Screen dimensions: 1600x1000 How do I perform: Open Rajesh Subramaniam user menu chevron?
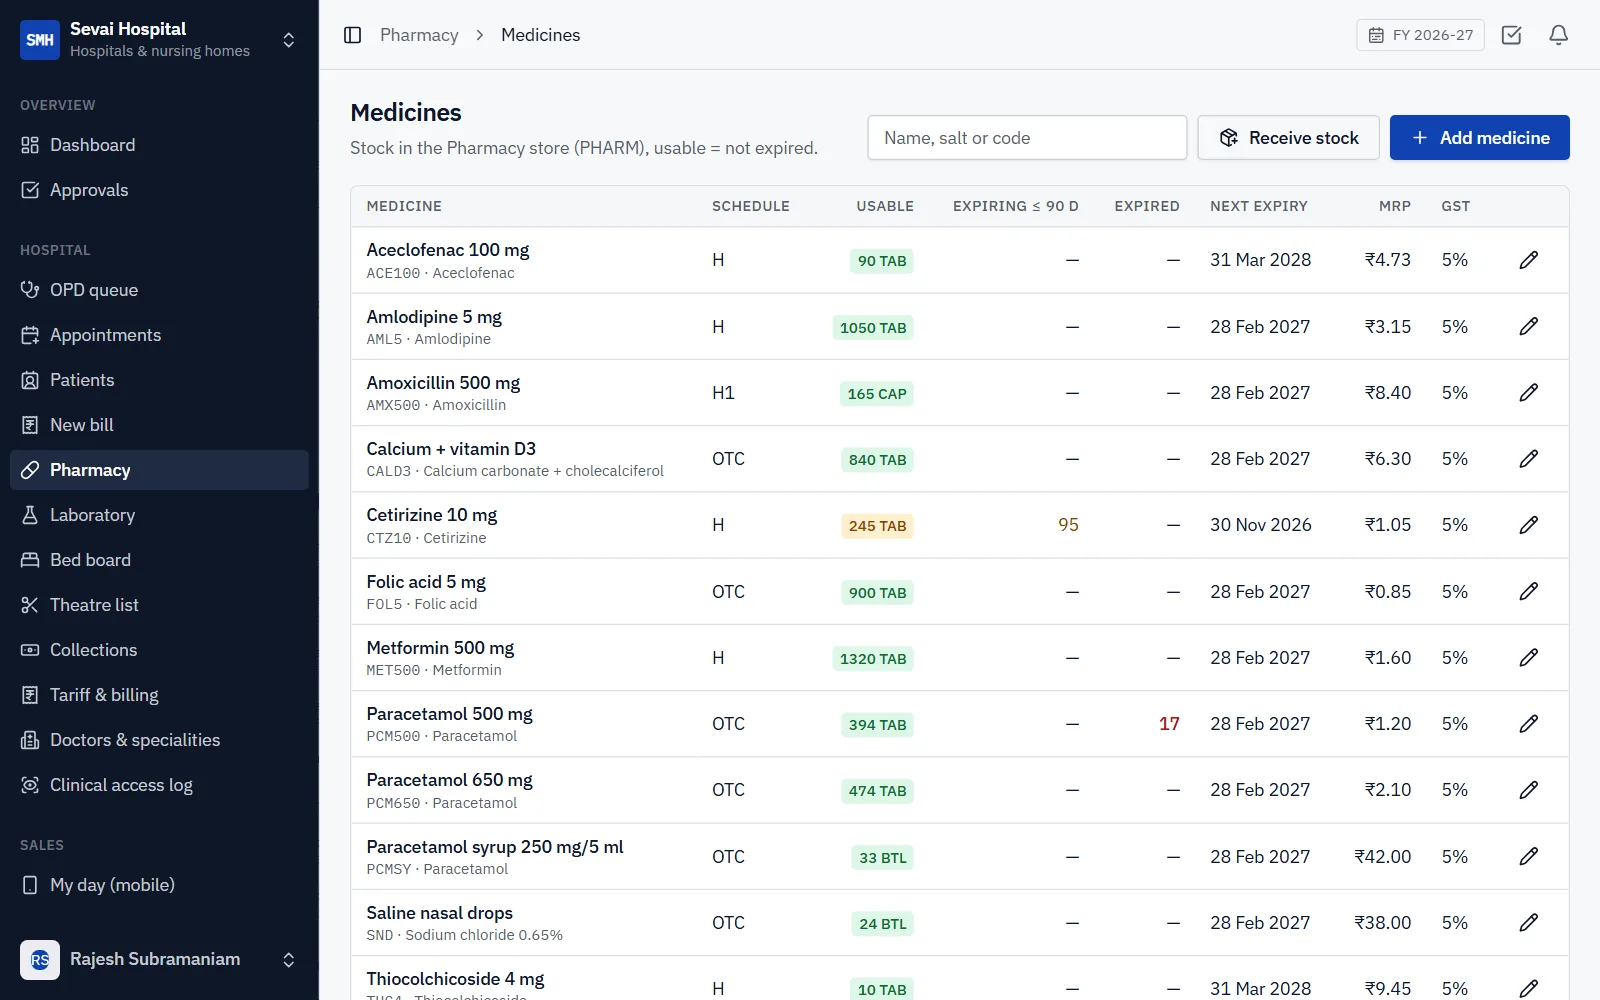[288, 960]
